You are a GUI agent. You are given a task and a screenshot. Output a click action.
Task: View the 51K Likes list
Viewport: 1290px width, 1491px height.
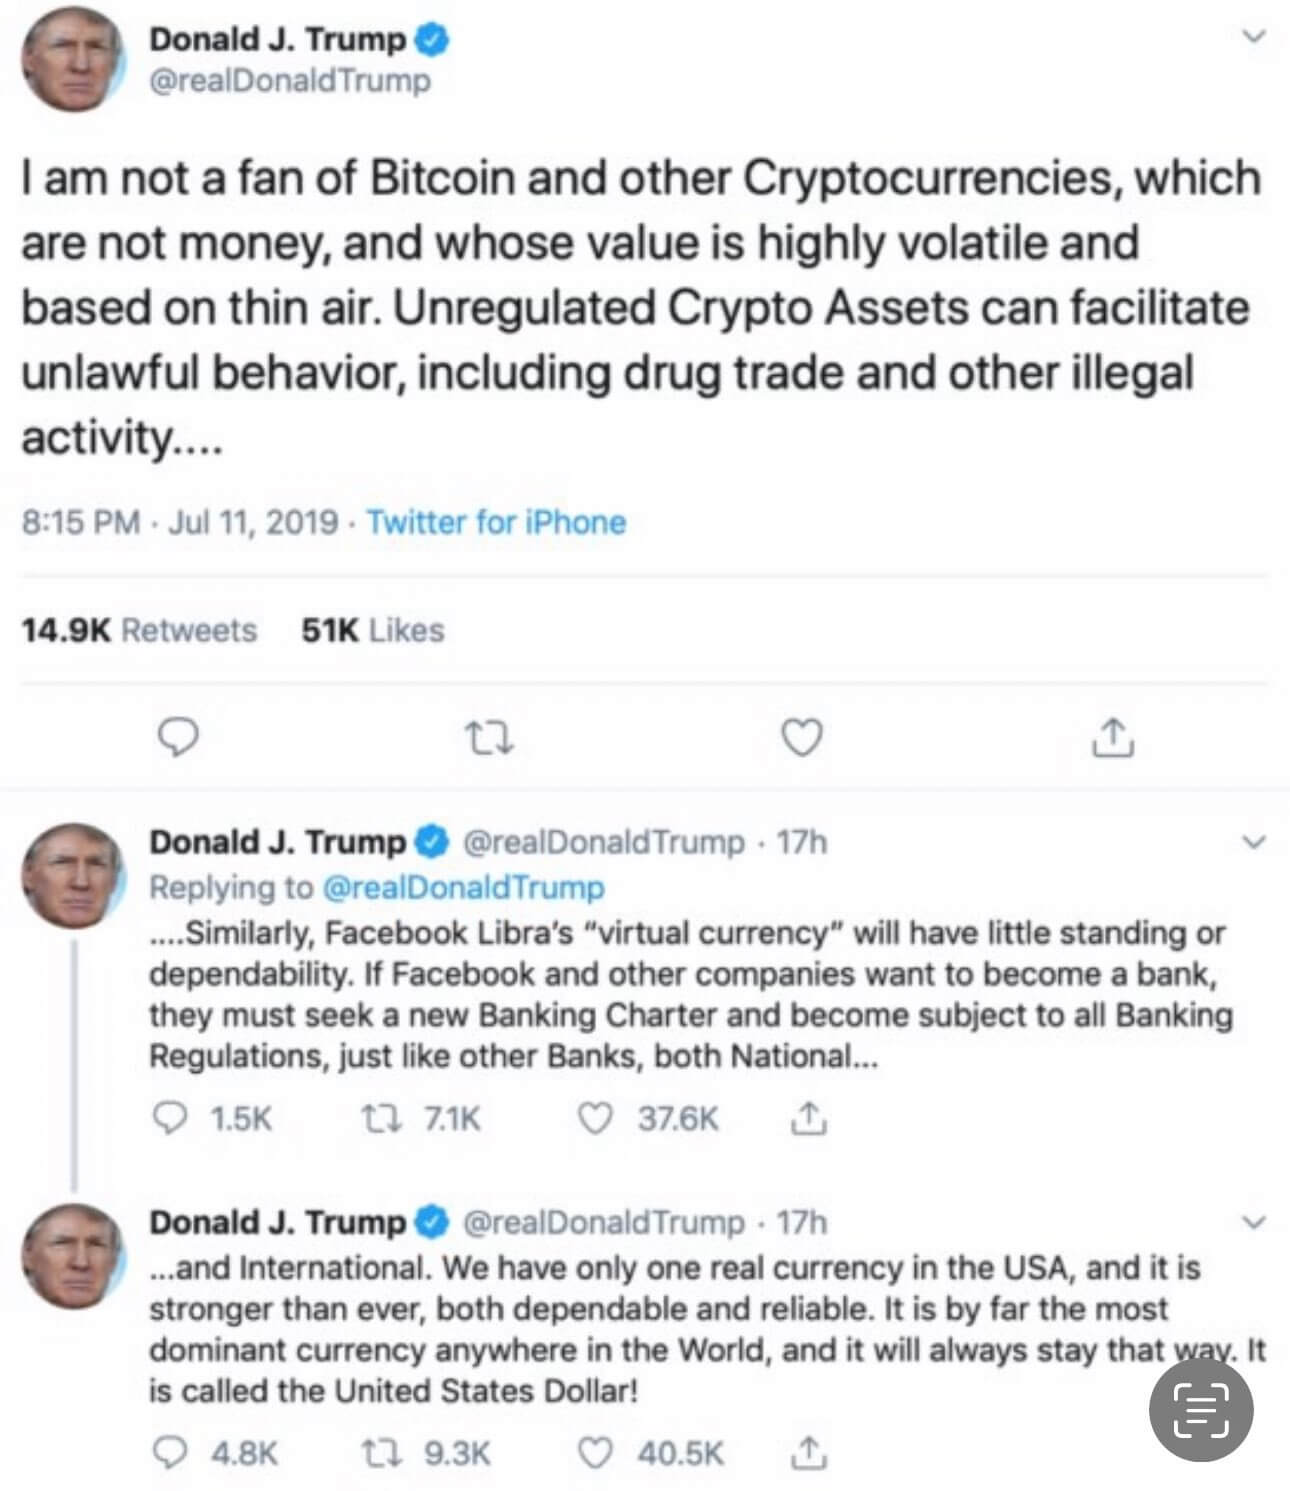pyautogui.click(x=372, y=630)
